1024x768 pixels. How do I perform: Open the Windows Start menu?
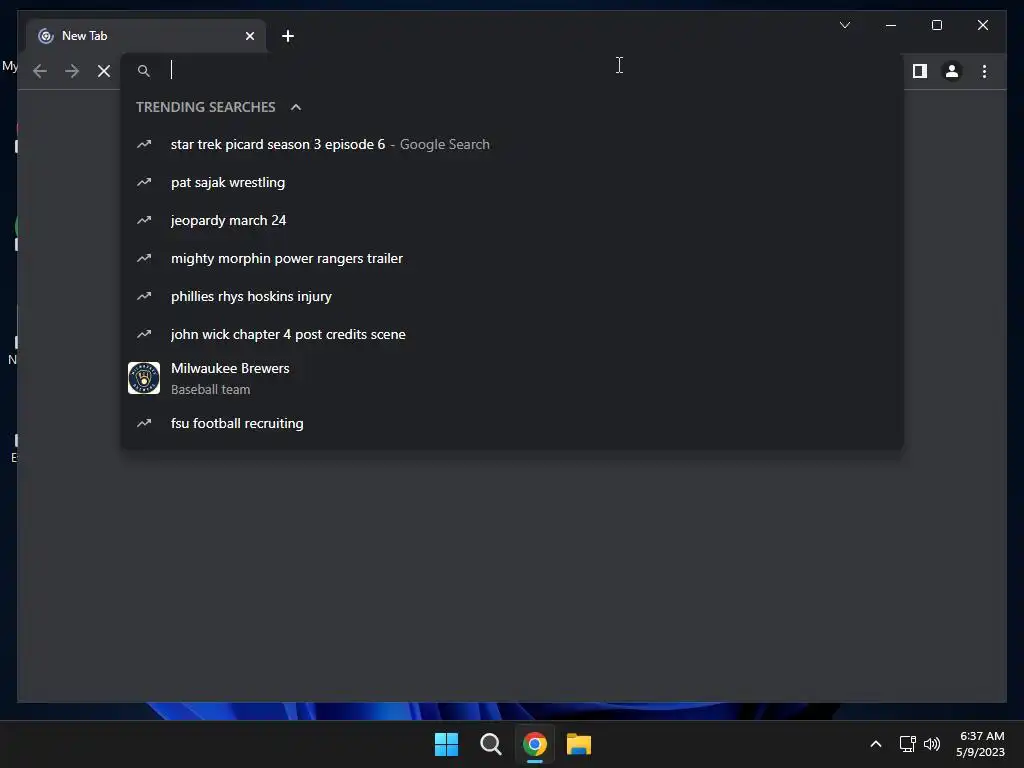[447, 744]
